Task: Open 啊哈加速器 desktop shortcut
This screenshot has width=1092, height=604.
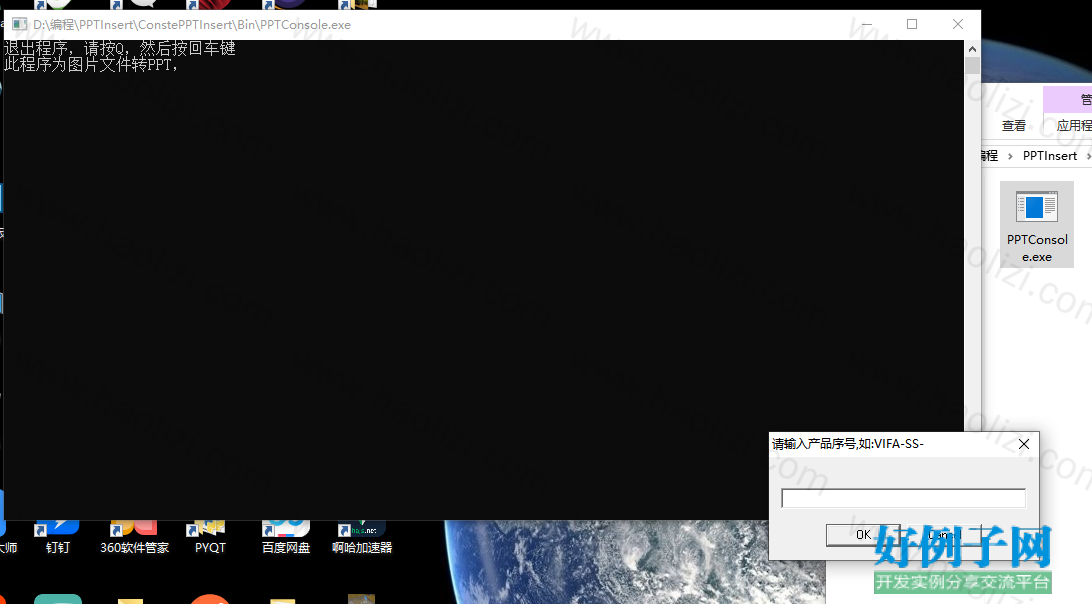Action: pos(362,537)
